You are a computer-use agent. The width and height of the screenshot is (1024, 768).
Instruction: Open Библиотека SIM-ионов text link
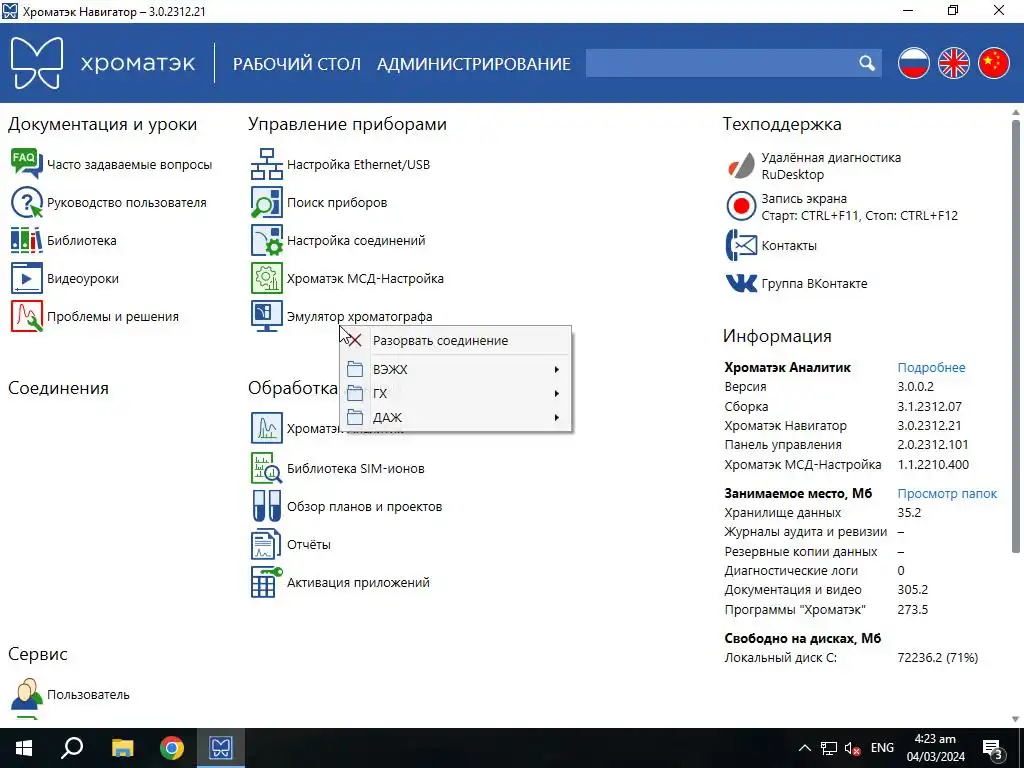(356, 468)
